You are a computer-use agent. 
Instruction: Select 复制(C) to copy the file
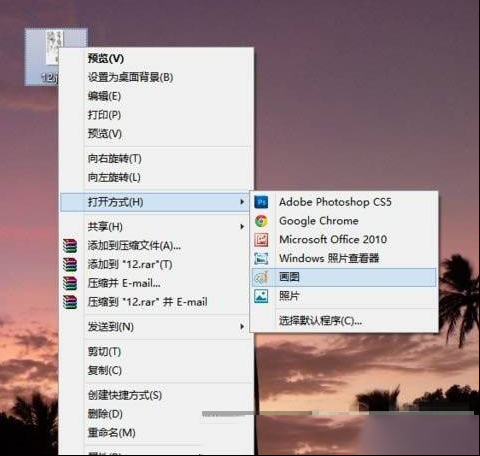105,370
